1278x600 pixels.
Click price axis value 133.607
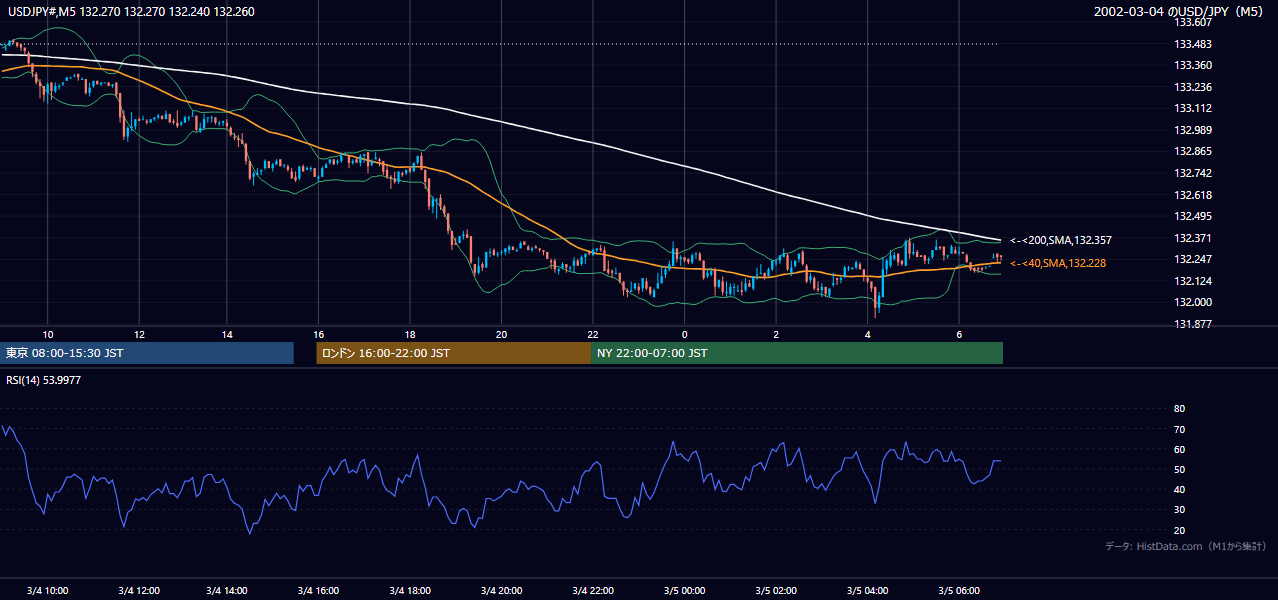coord(1191,22)
